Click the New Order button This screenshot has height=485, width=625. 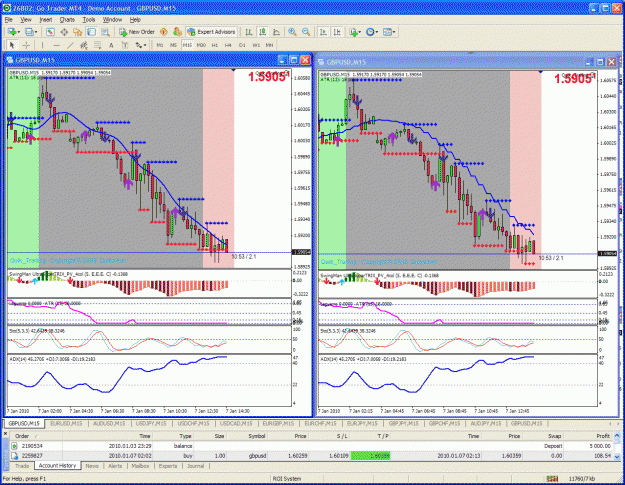(x=137, y=32)
